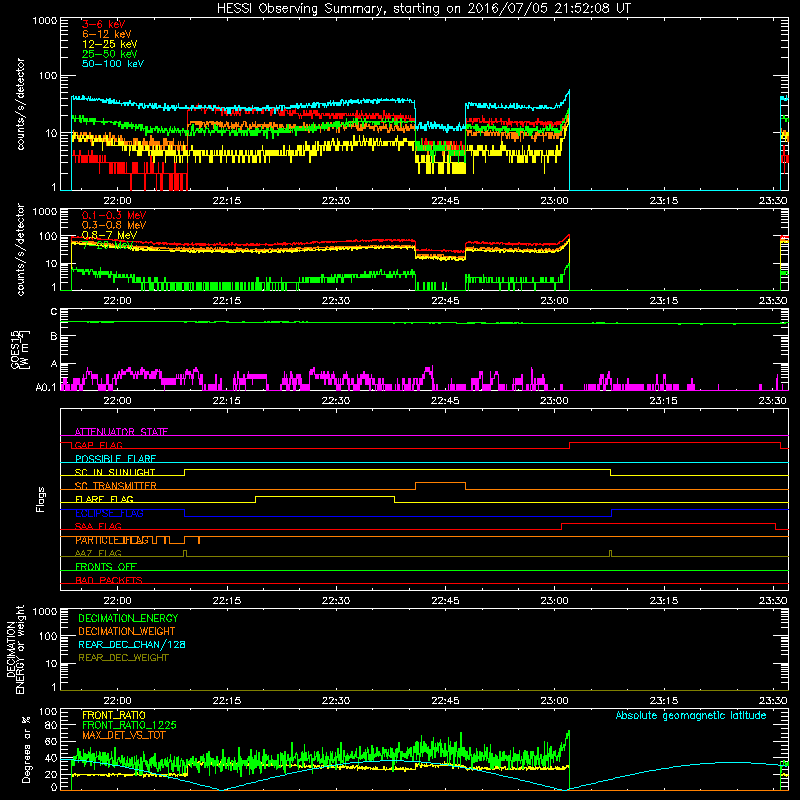Click the 60 tick on Degrees or % axis
Screen dimensions: 800x800
tap(51, 741)
